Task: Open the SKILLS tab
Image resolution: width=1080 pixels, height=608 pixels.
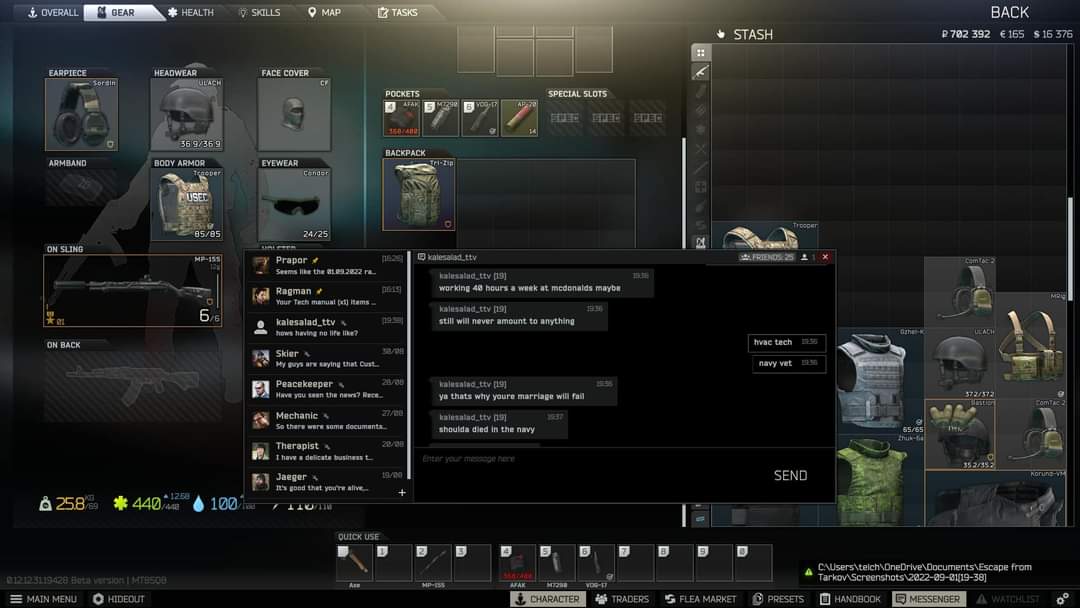Action: 259,12
